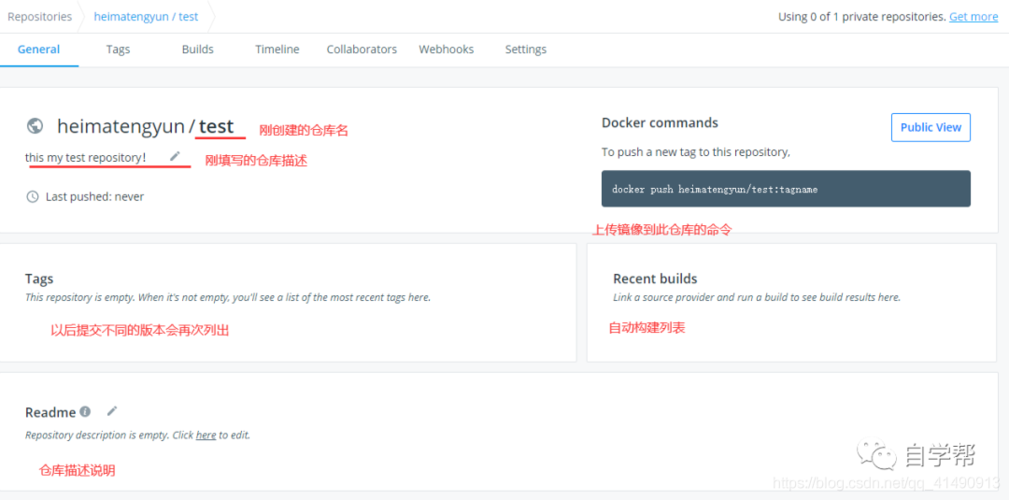Click the 'here' link to edit Readme
This screenshot has width=1009, height=500.
click(206, 435)
